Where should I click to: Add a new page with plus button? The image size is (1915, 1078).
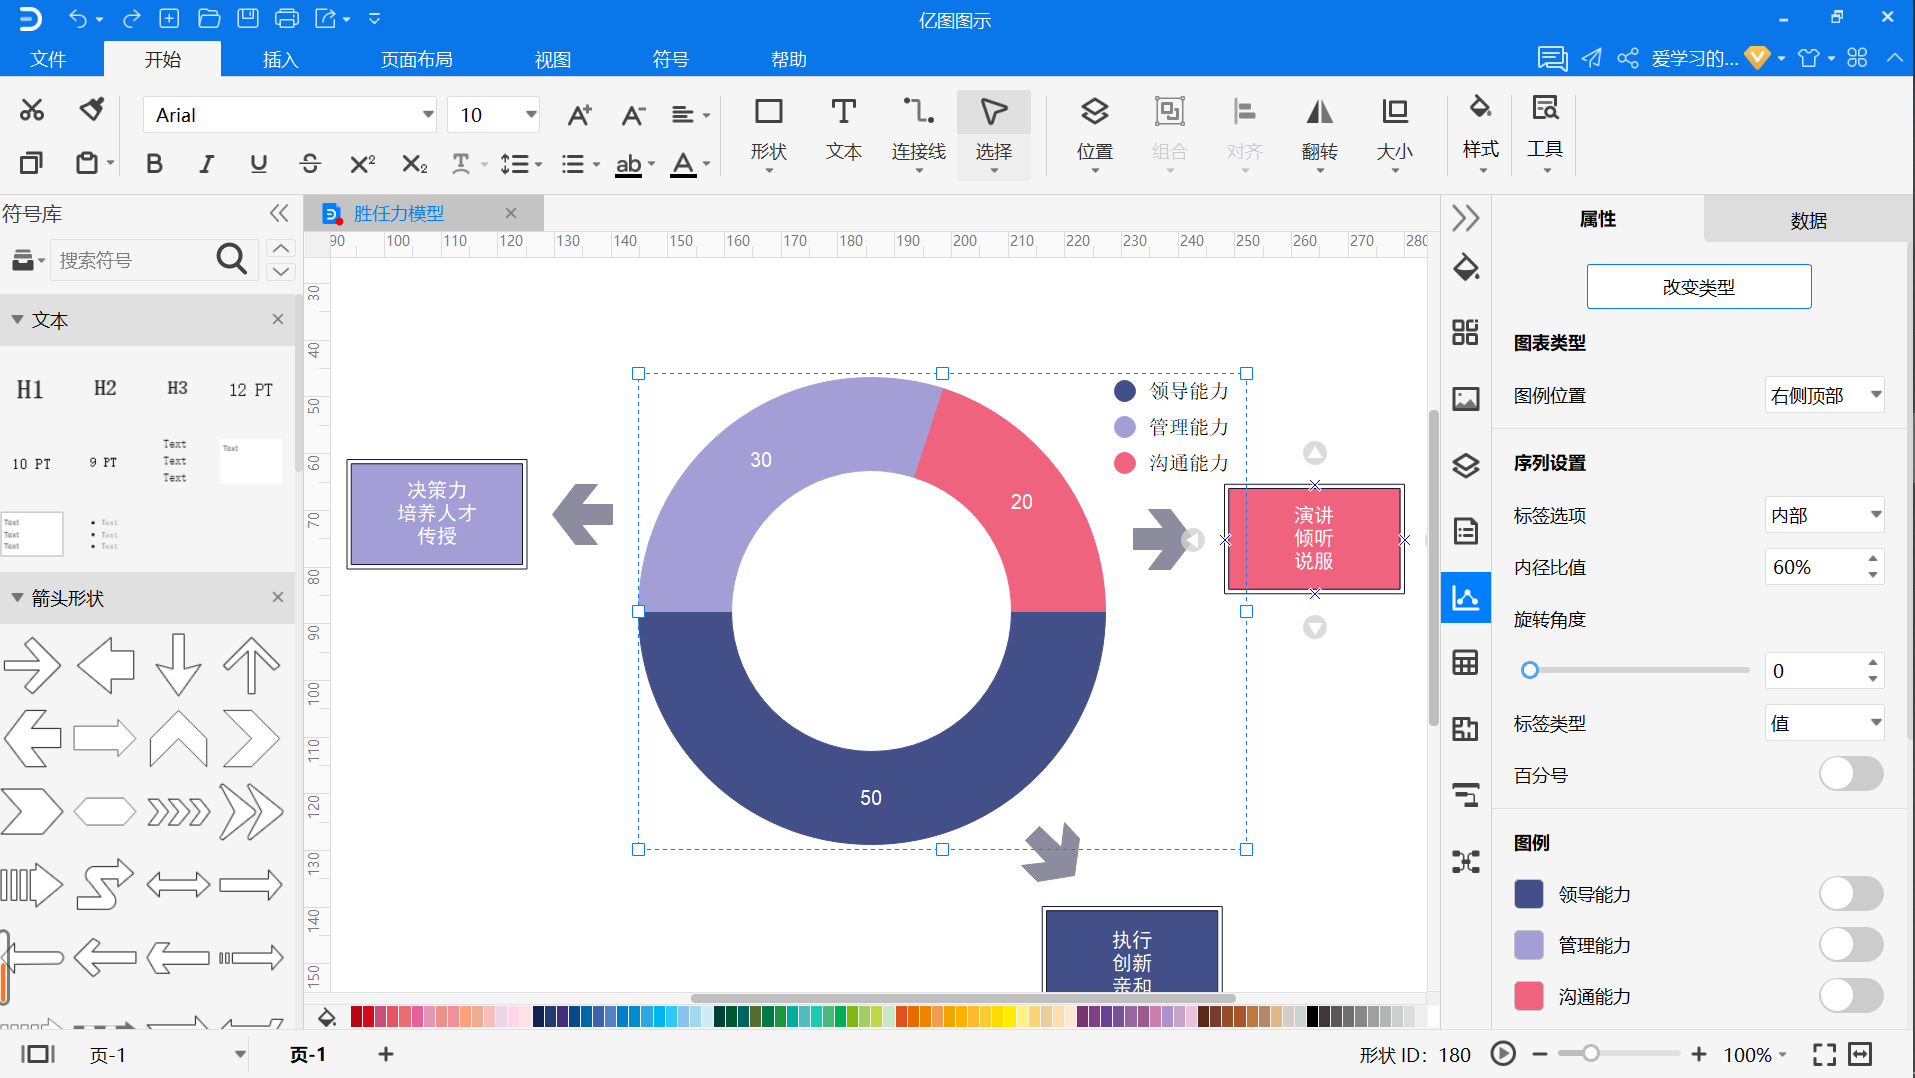[x=386, y=1054]
